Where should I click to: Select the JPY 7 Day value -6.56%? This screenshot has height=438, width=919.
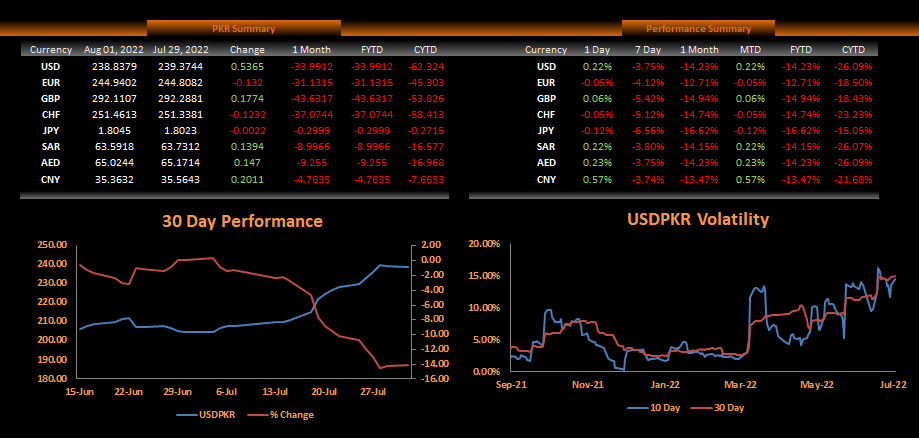646,131
